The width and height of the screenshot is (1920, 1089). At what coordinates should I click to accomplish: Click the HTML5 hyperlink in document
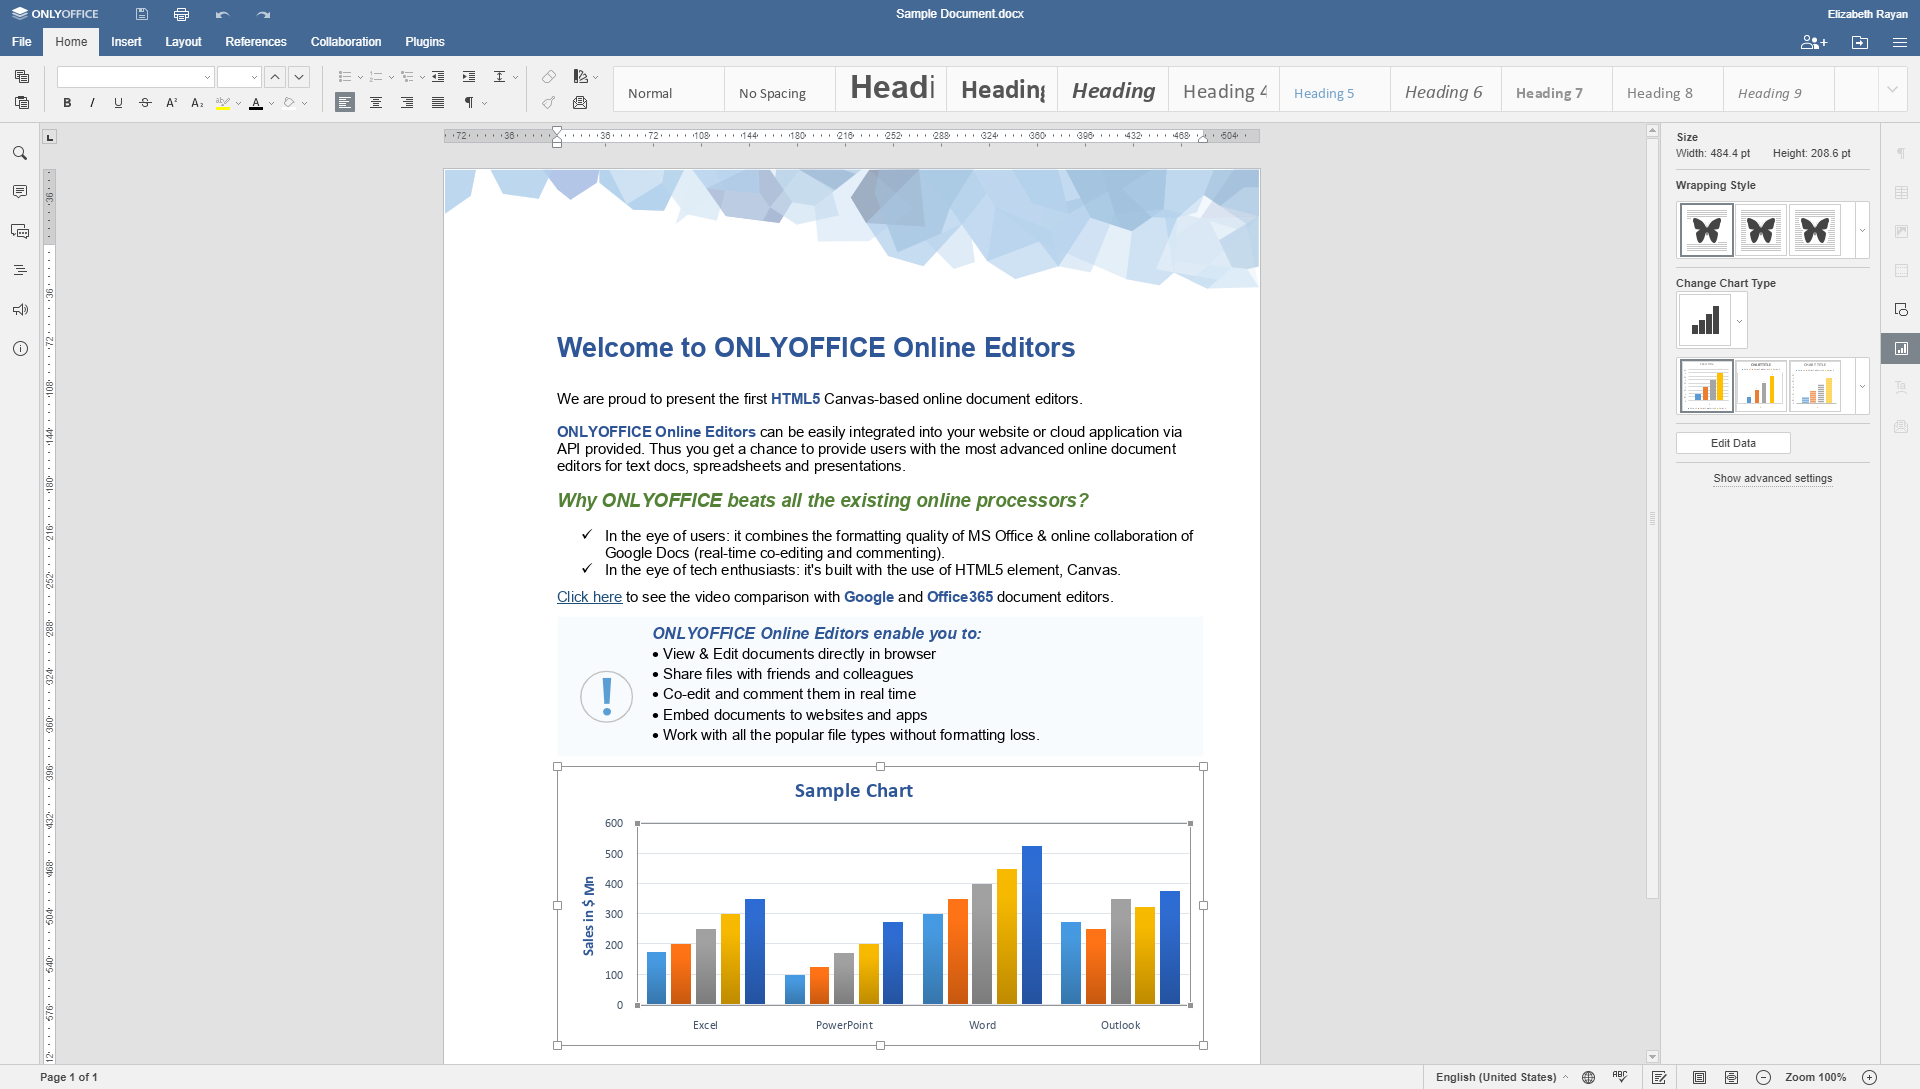(x=795, y=397)
